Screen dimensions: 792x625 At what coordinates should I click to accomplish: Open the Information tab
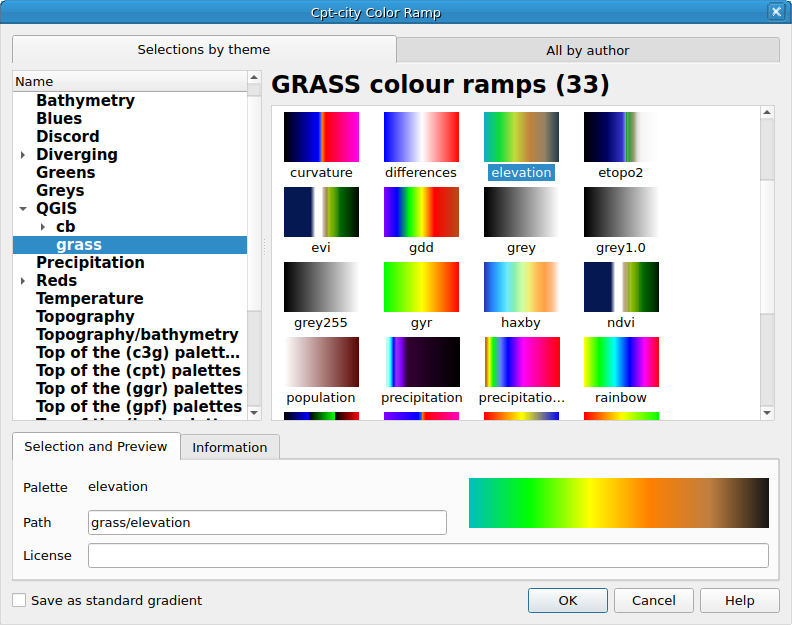tap(229, 447)
